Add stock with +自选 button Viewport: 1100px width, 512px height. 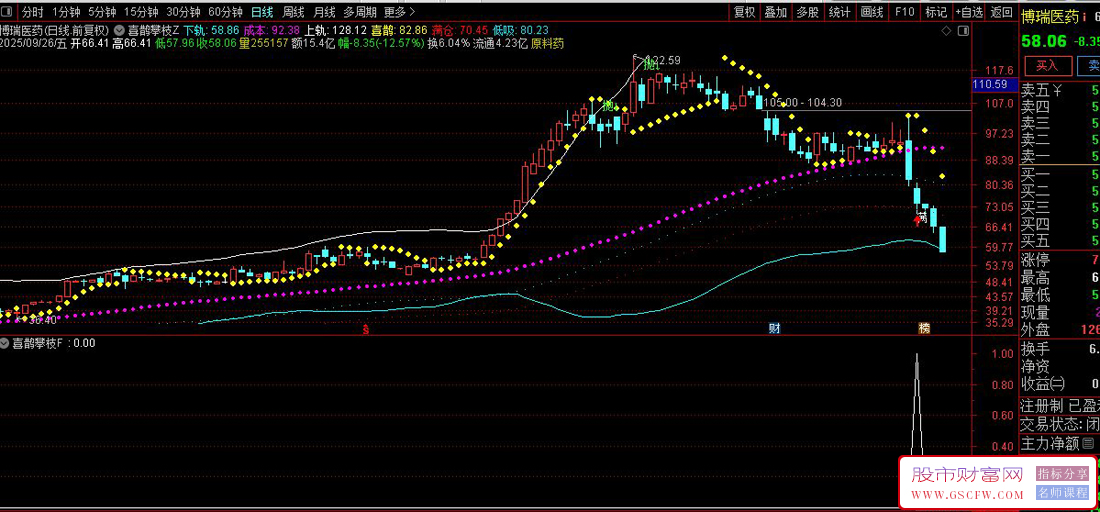click(x=969, y=12)
